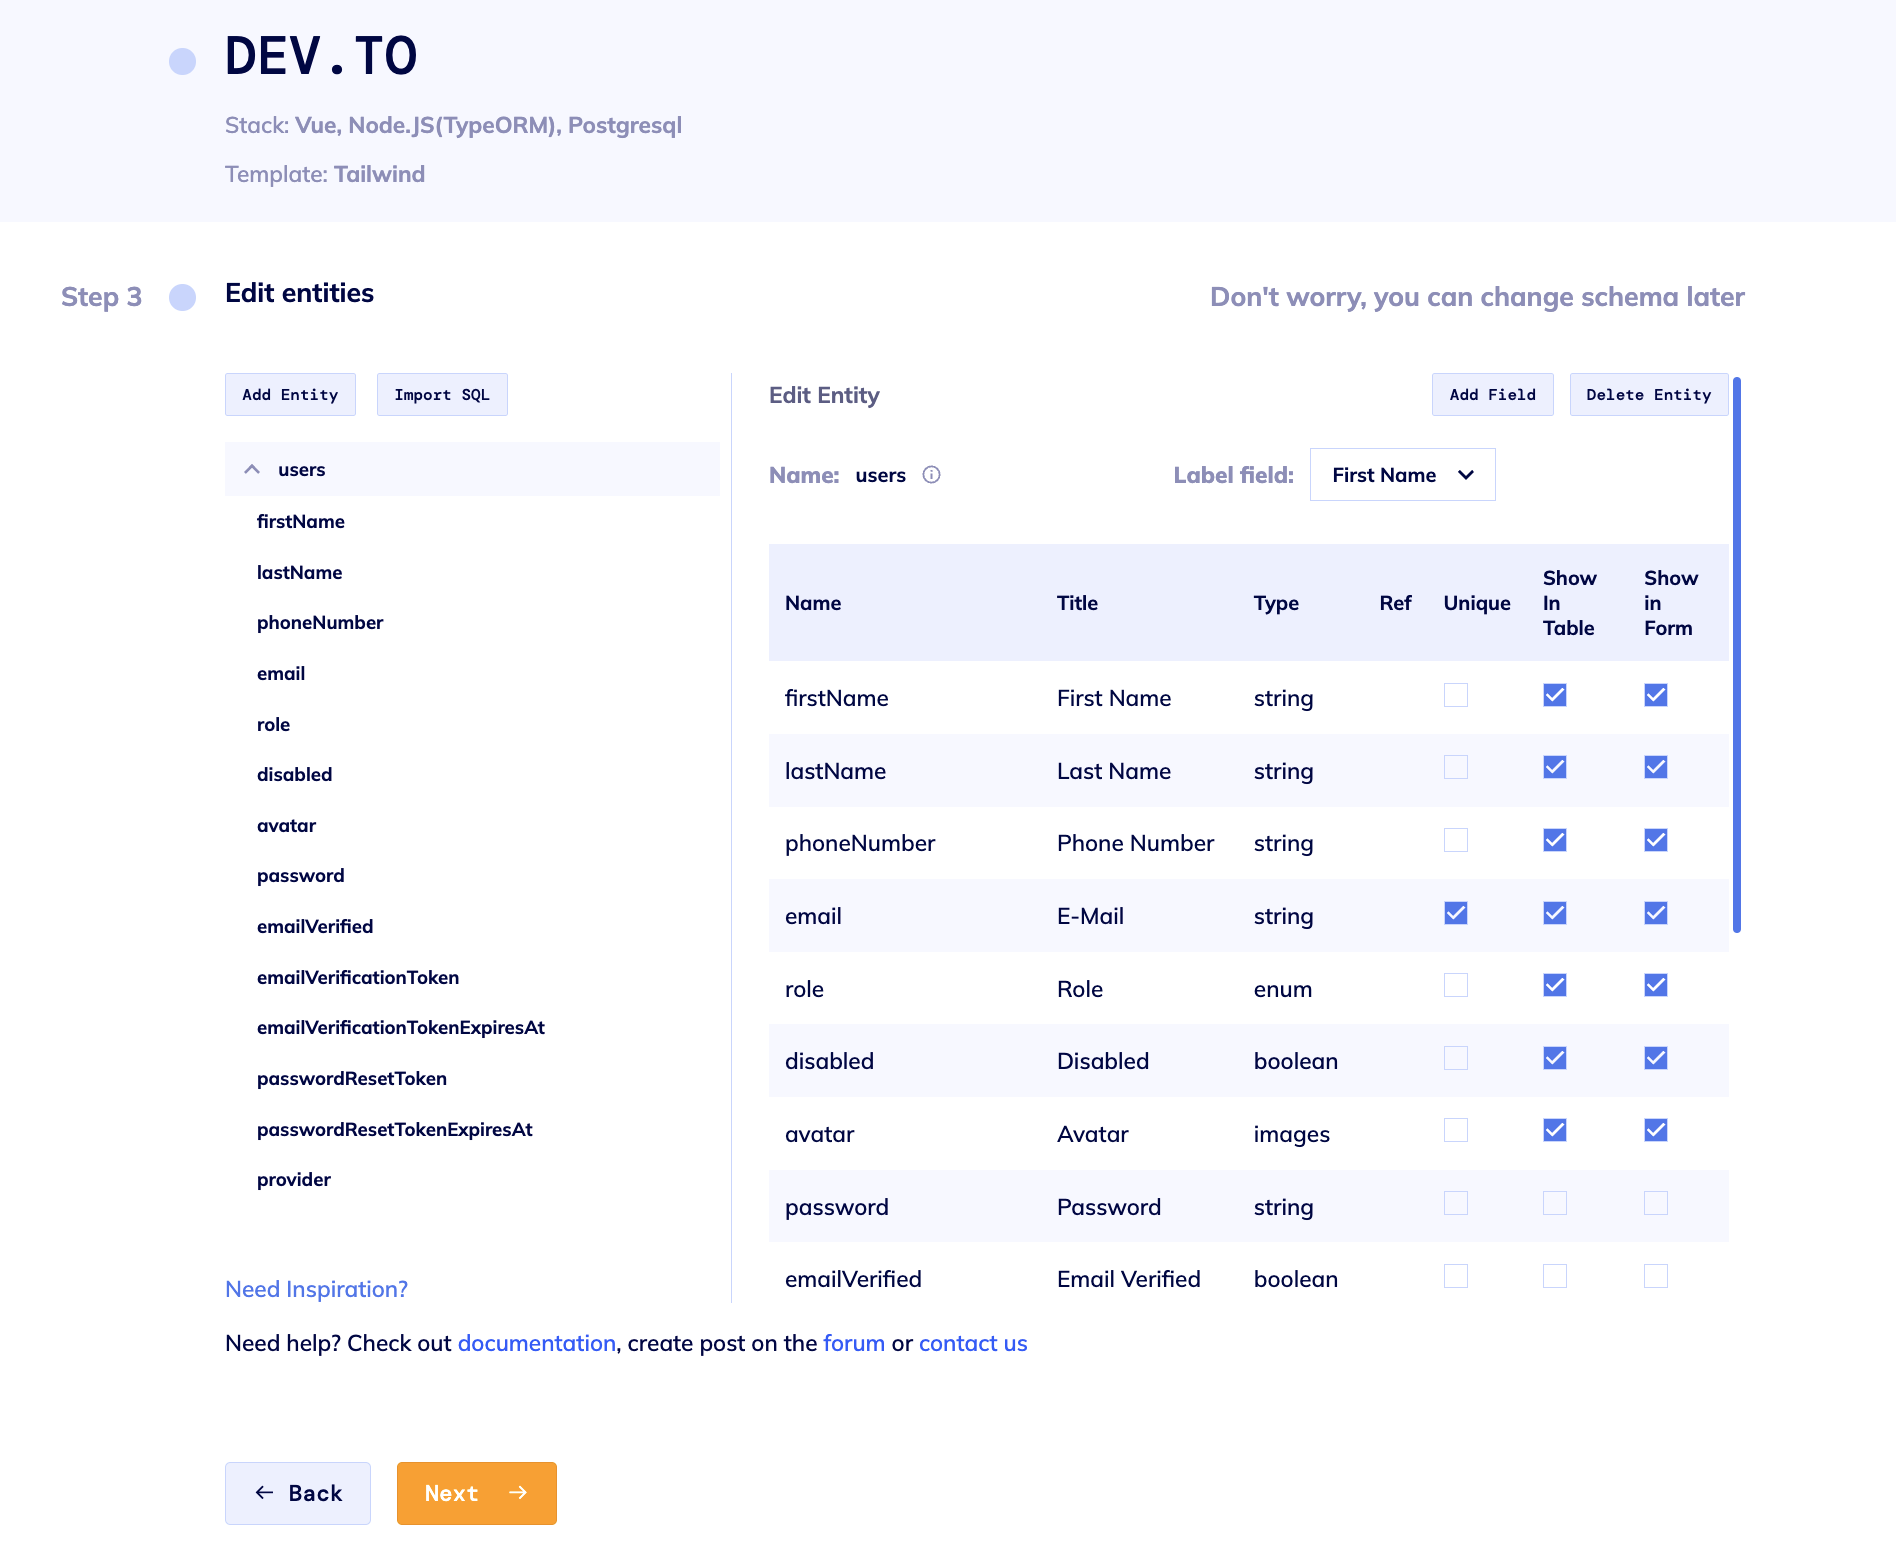Click the right arrow on Next button

[x=518, y=1493]
